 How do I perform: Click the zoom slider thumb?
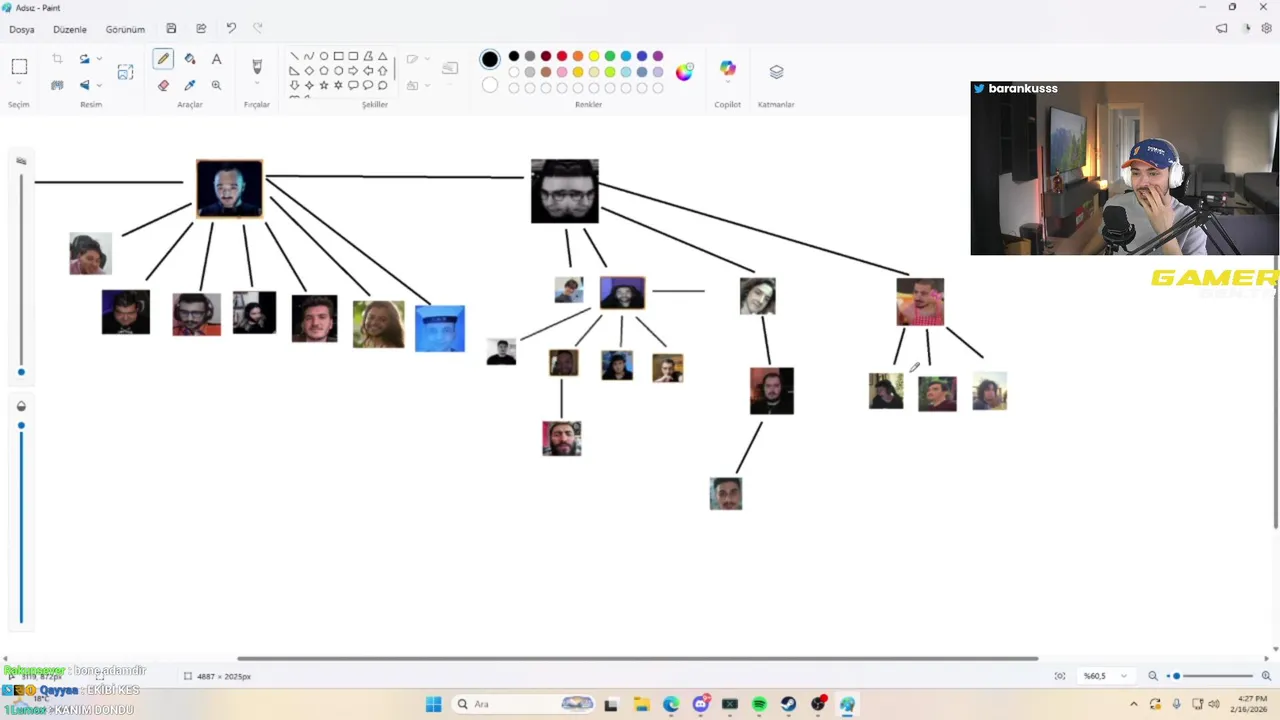pyautogui.click(x=1177, y=676)
